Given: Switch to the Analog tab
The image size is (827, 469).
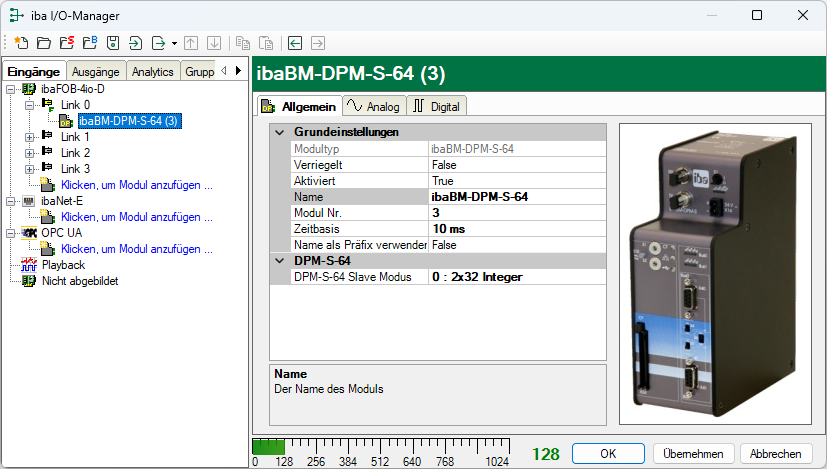Looking at the screenshot, I should 372,107.
